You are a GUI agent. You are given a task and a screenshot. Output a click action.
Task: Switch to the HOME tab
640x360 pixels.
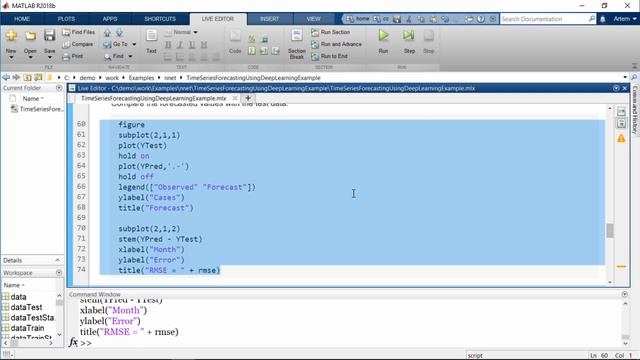click(22, 19)
